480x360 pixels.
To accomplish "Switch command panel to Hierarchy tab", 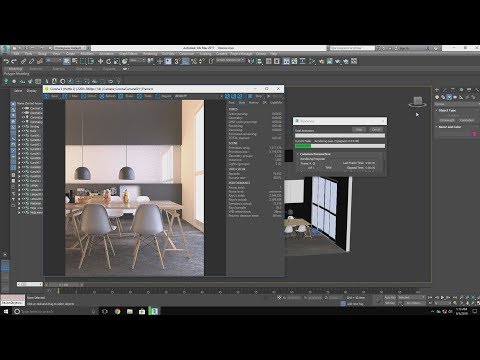I will click(453, 90).
